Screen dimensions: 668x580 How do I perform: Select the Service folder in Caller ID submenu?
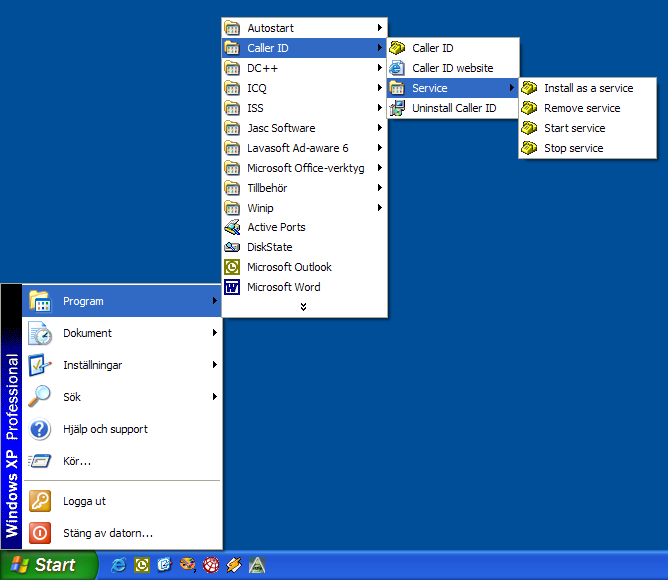click(x=452, y=88)
